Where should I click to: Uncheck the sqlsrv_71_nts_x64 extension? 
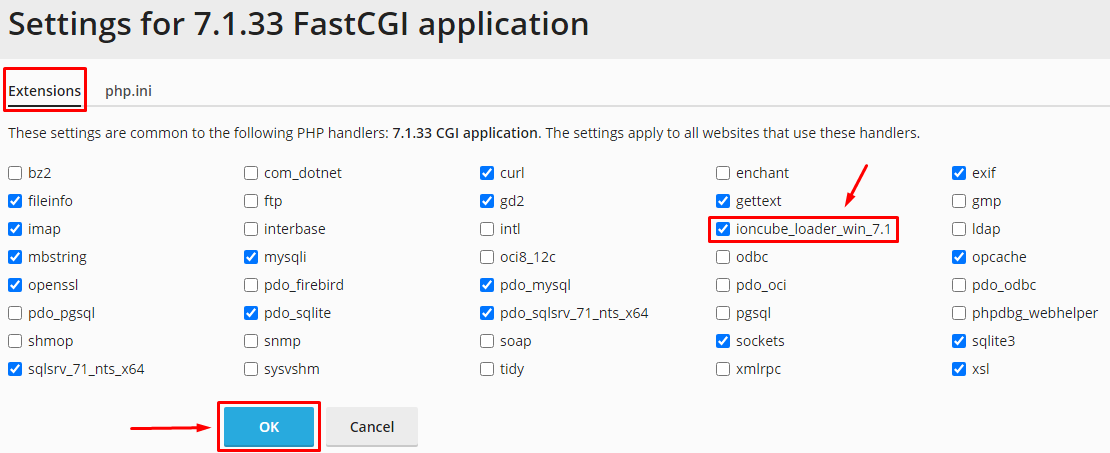[15, 369]
